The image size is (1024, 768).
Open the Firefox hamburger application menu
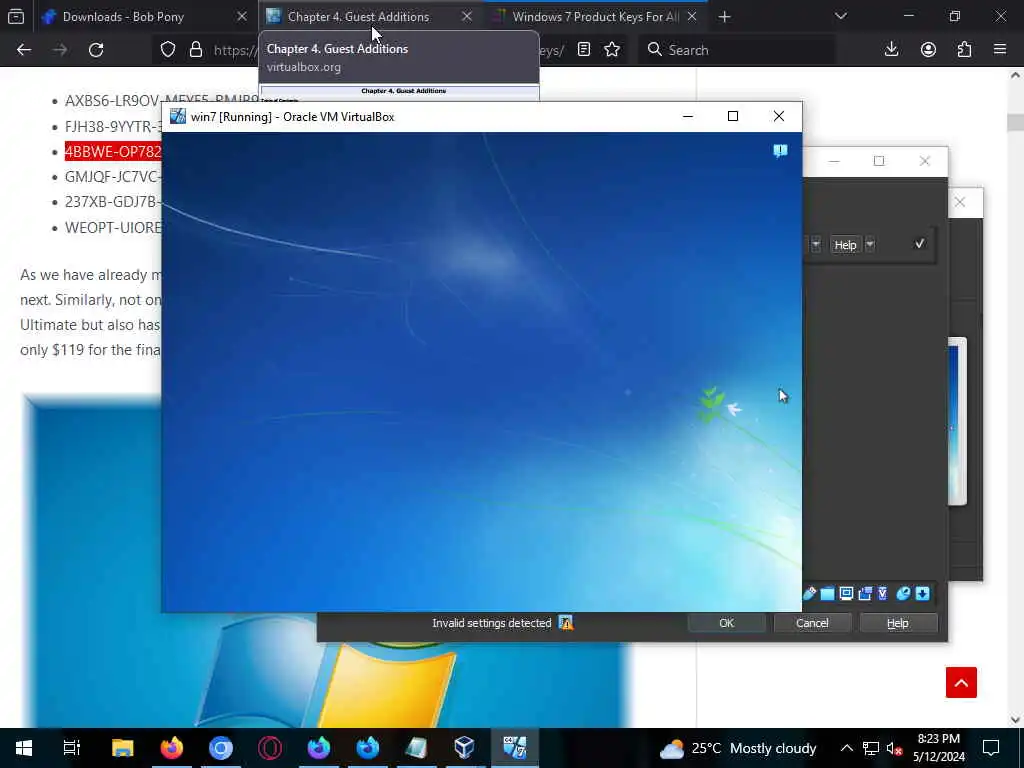coord(1000,50)
